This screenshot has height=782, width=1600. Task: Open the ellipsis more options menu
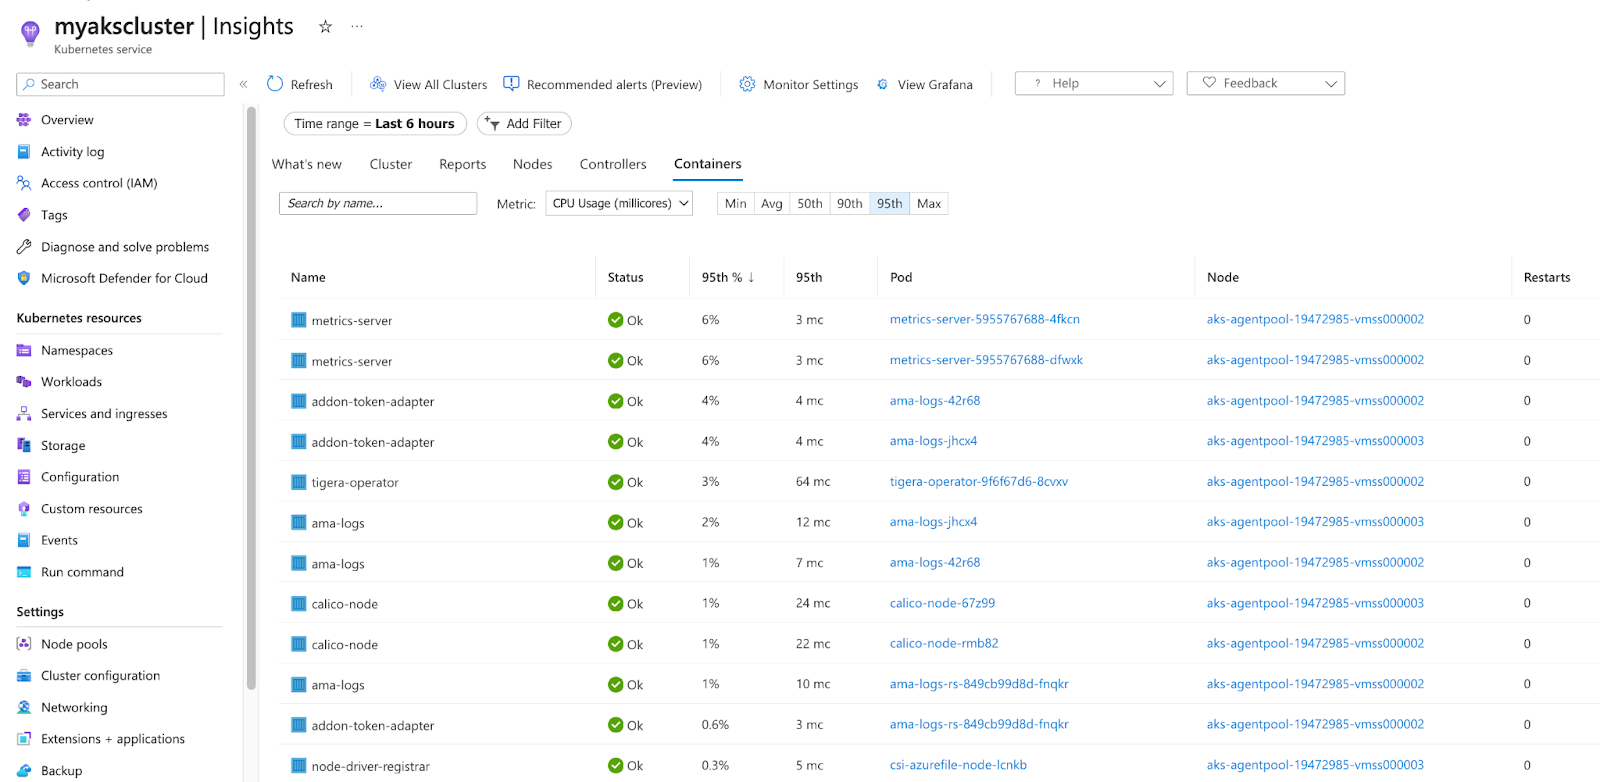click(x=357, y=27)
